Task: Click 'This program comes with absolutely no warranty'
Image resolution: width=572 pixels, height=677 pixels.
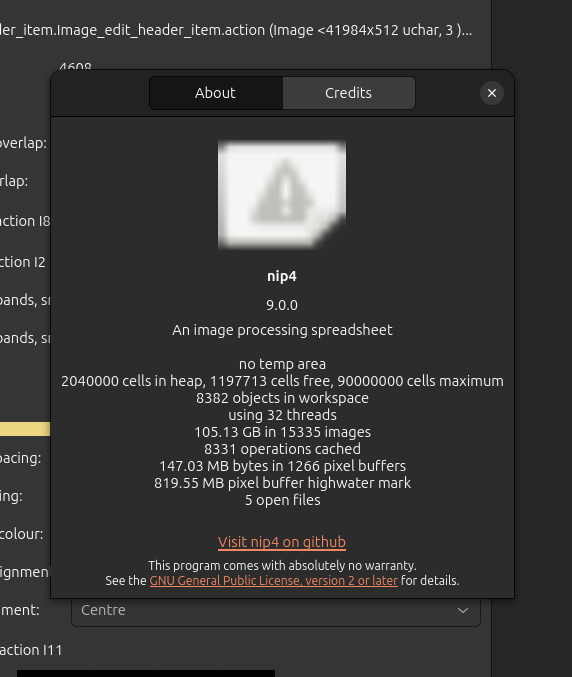Action: tap(282, 566)
